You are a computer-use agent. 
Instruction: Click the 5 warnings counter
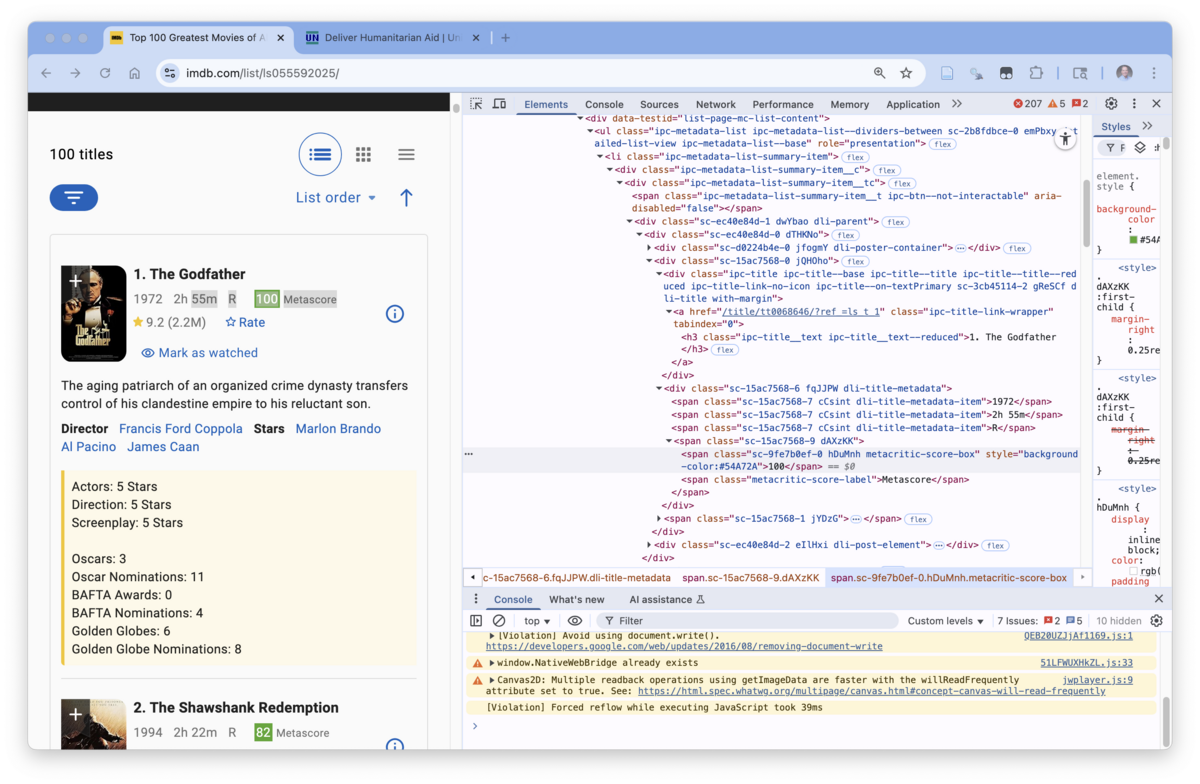[x=1057, y=104]
